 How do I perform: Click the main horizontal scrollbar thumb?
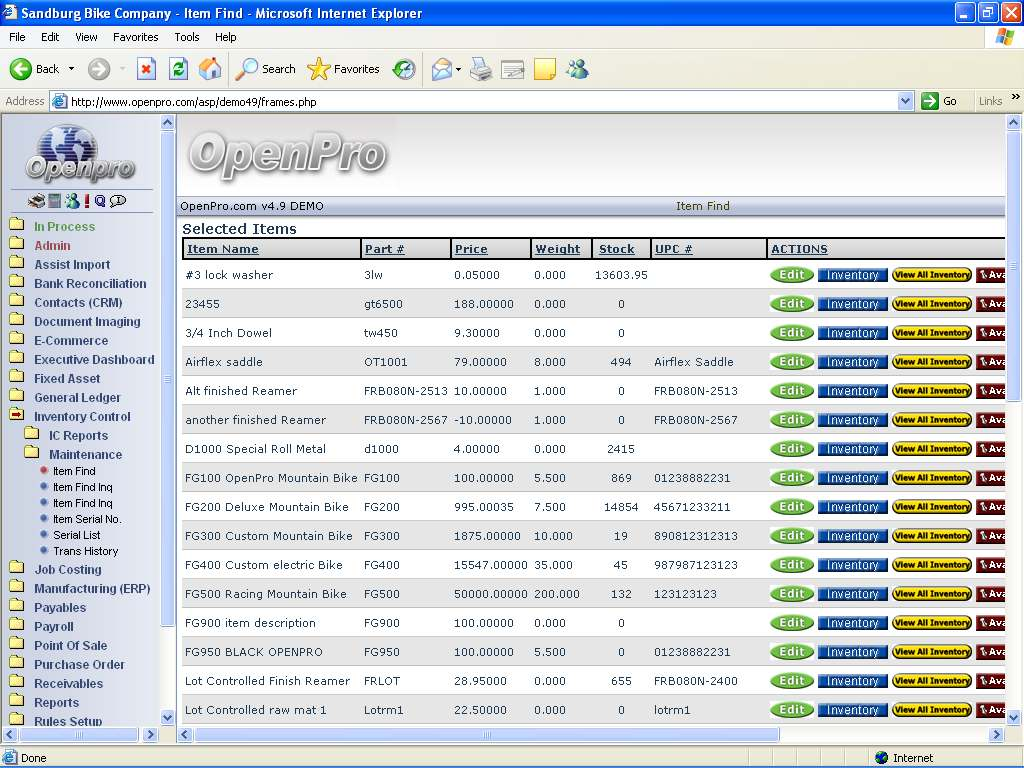click(x=486, y=734)
